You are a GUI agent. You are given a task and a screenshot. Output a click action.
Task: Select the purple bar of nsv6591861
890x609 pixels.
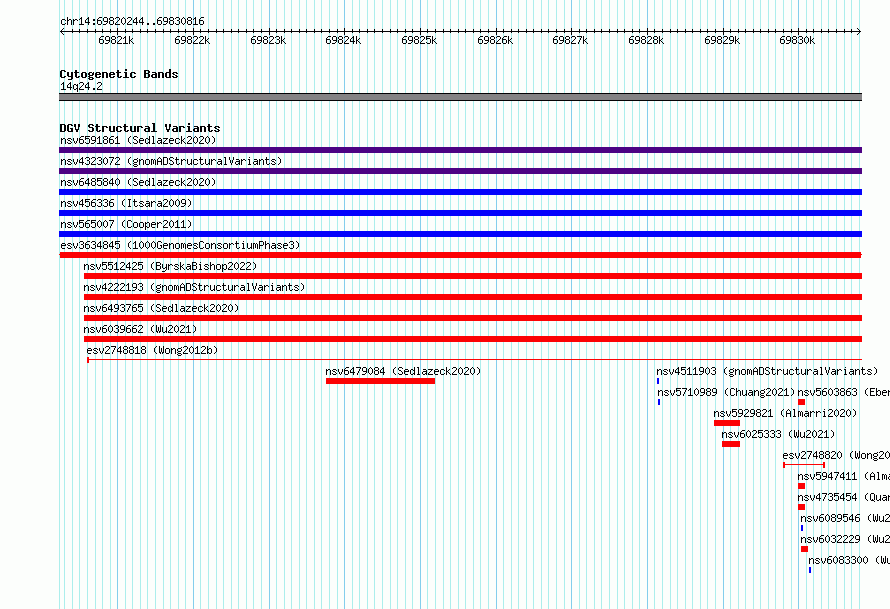(x=460, y=150)
